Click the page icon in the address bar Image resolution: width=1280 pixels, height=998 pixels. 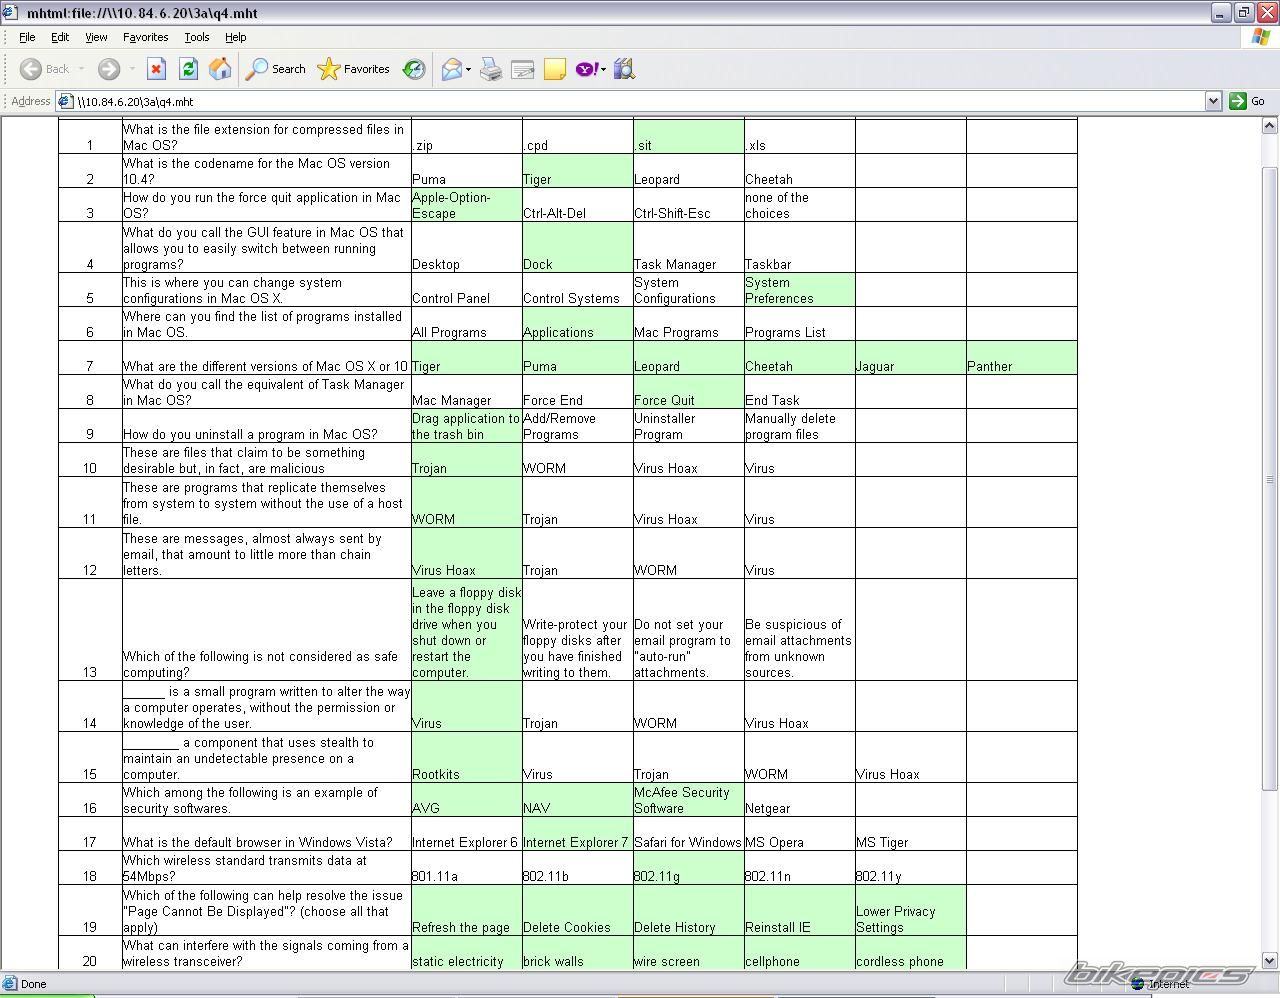[x=66, y=101]
